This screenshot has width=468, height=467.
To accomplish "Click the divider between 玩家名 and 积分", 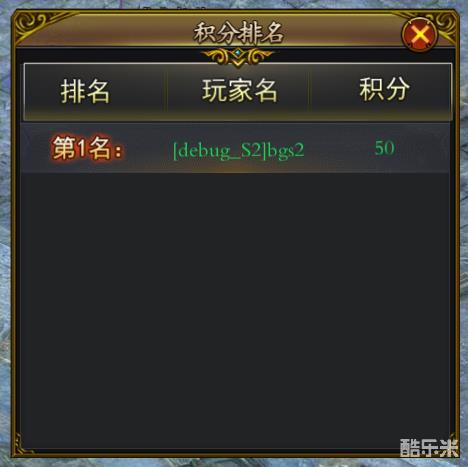I will (x=309, y=91).
